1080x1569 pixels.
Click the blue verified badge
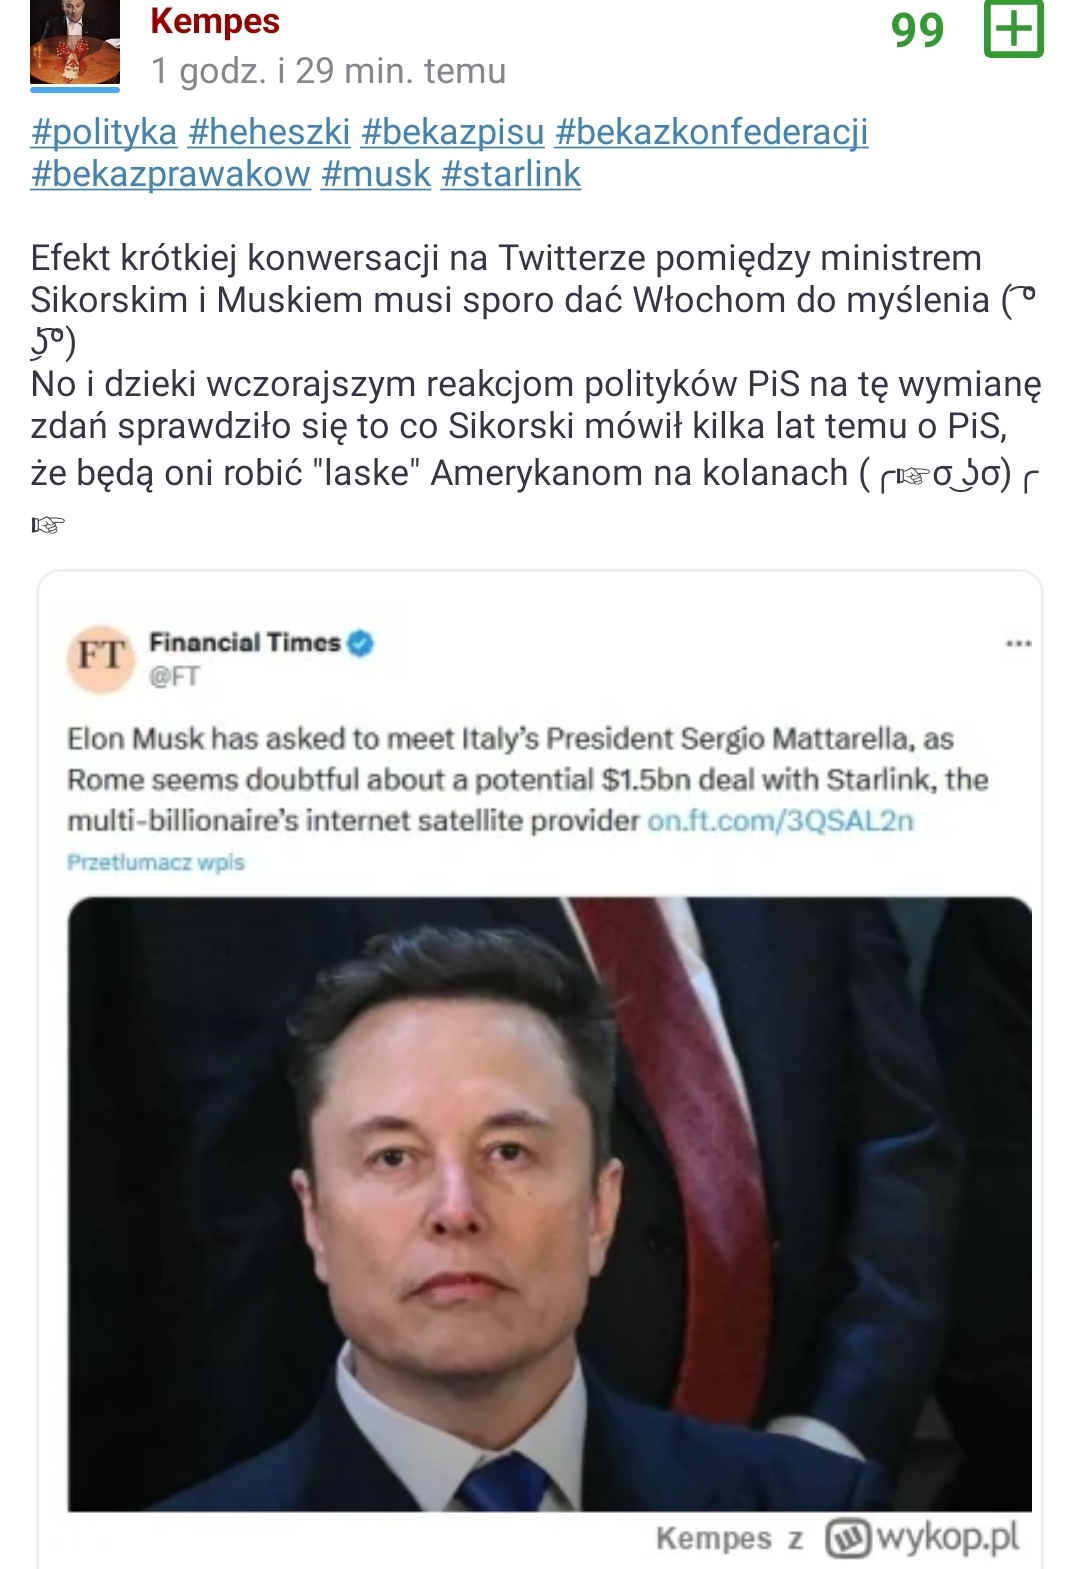point(360,643)
